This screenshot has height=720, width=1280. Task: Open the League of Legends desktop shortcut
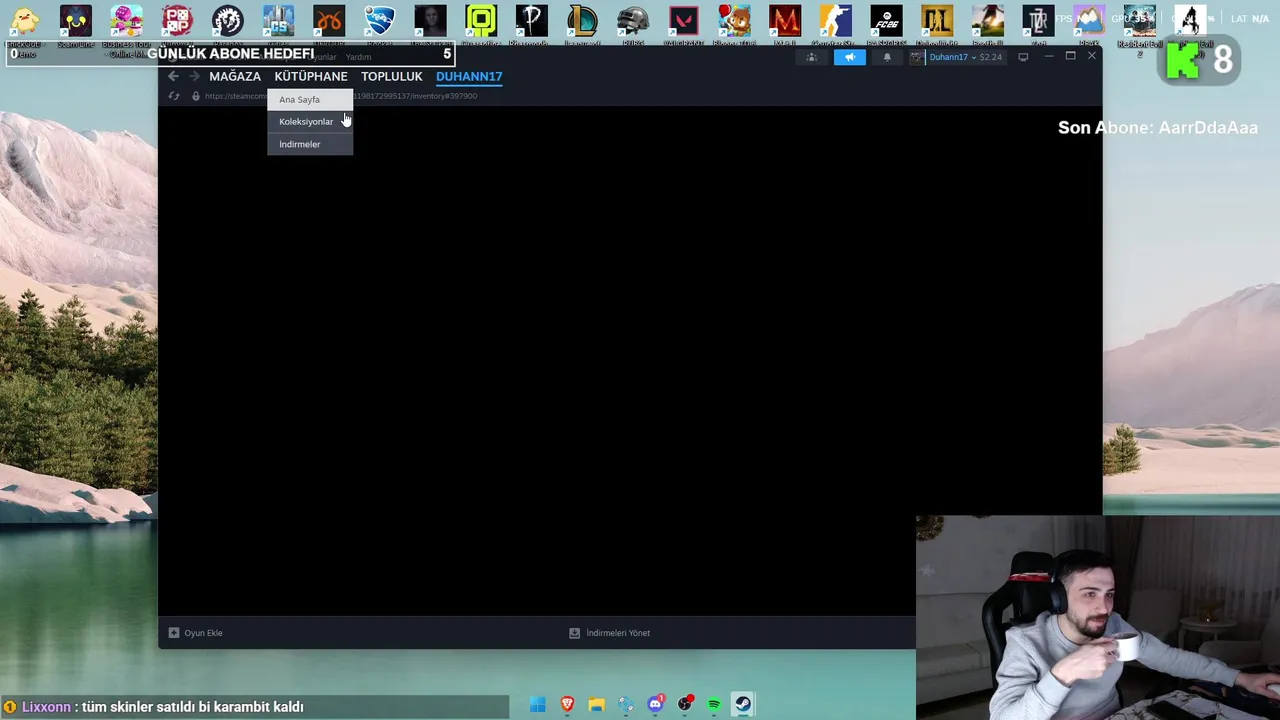point(582,20)
